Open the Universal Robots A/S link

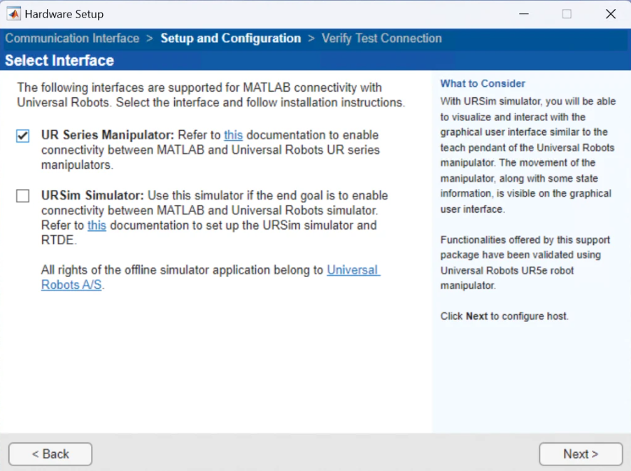tap(353, 270)
